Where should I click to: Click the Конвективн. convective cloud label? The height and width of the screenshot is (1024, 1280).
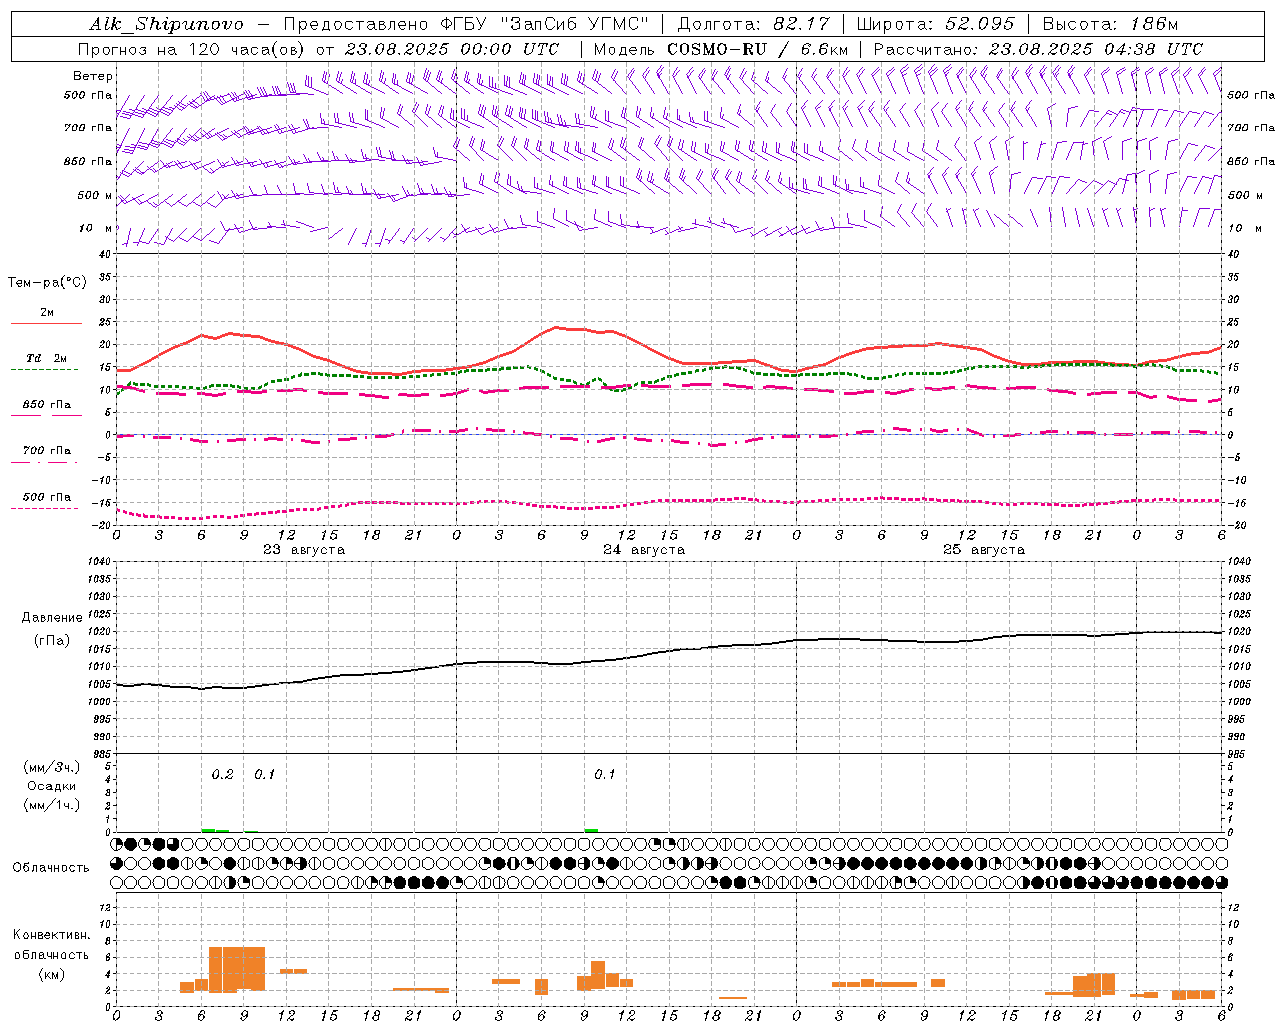click(51, 935)
